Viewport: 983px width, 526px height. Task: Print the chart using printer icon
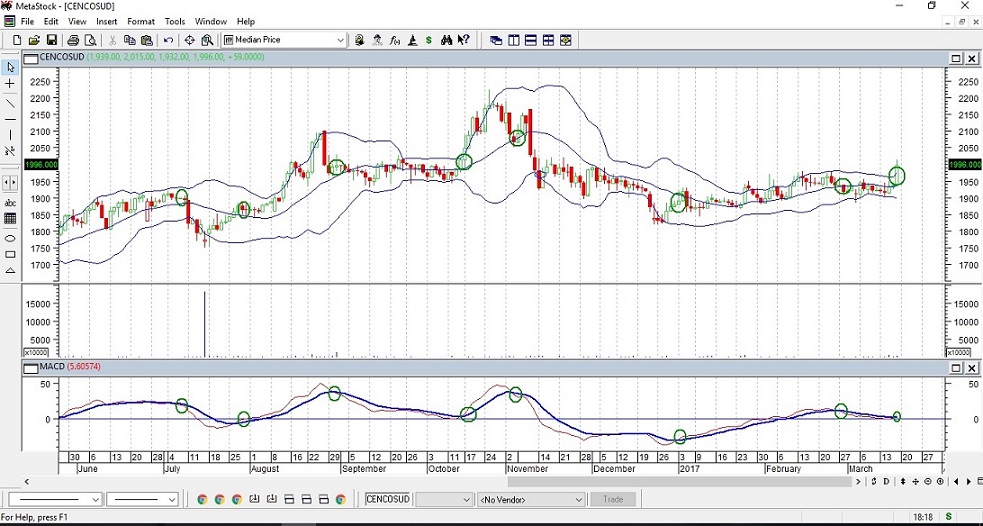73,40
